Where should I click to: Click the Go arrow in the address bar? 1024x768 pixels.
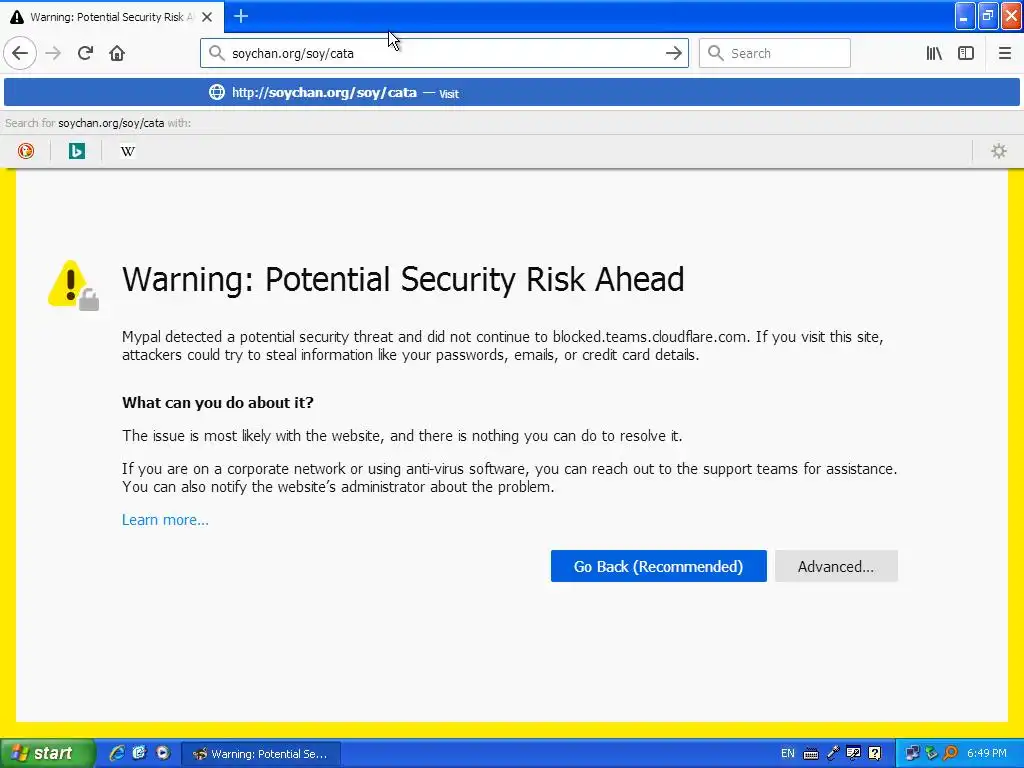[x=673, y=54]
